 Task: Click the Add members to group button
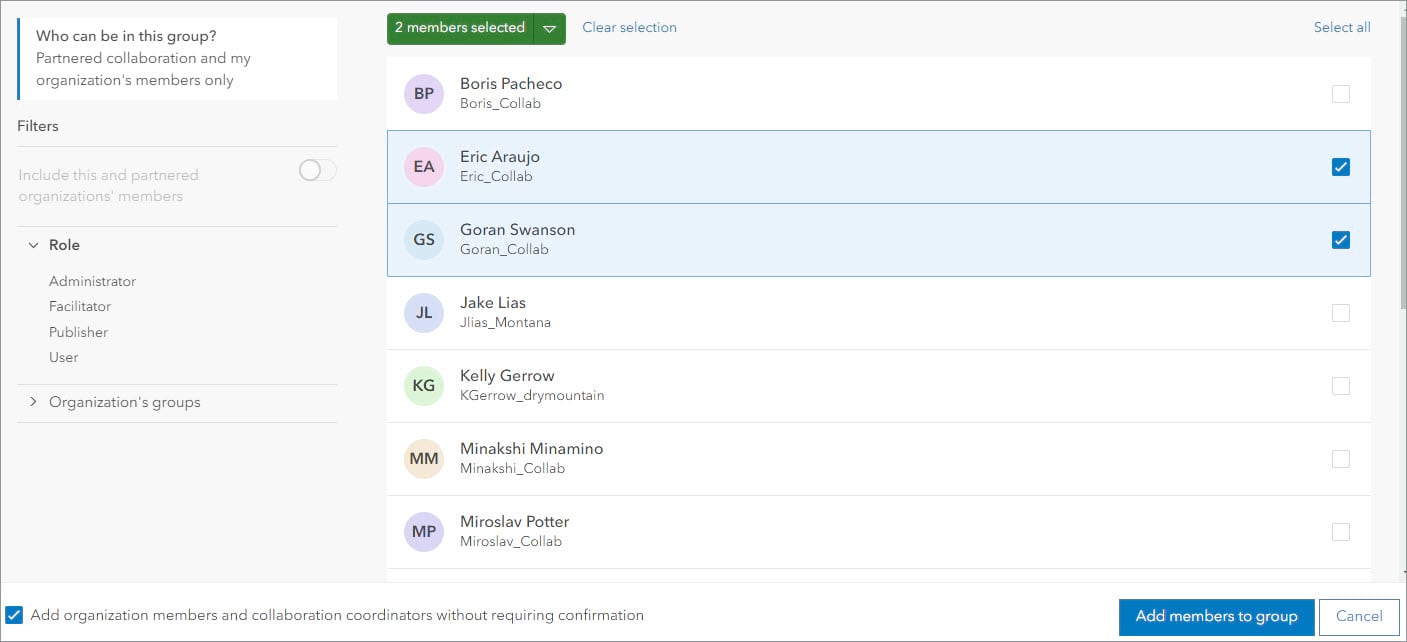coord(1215,616)
